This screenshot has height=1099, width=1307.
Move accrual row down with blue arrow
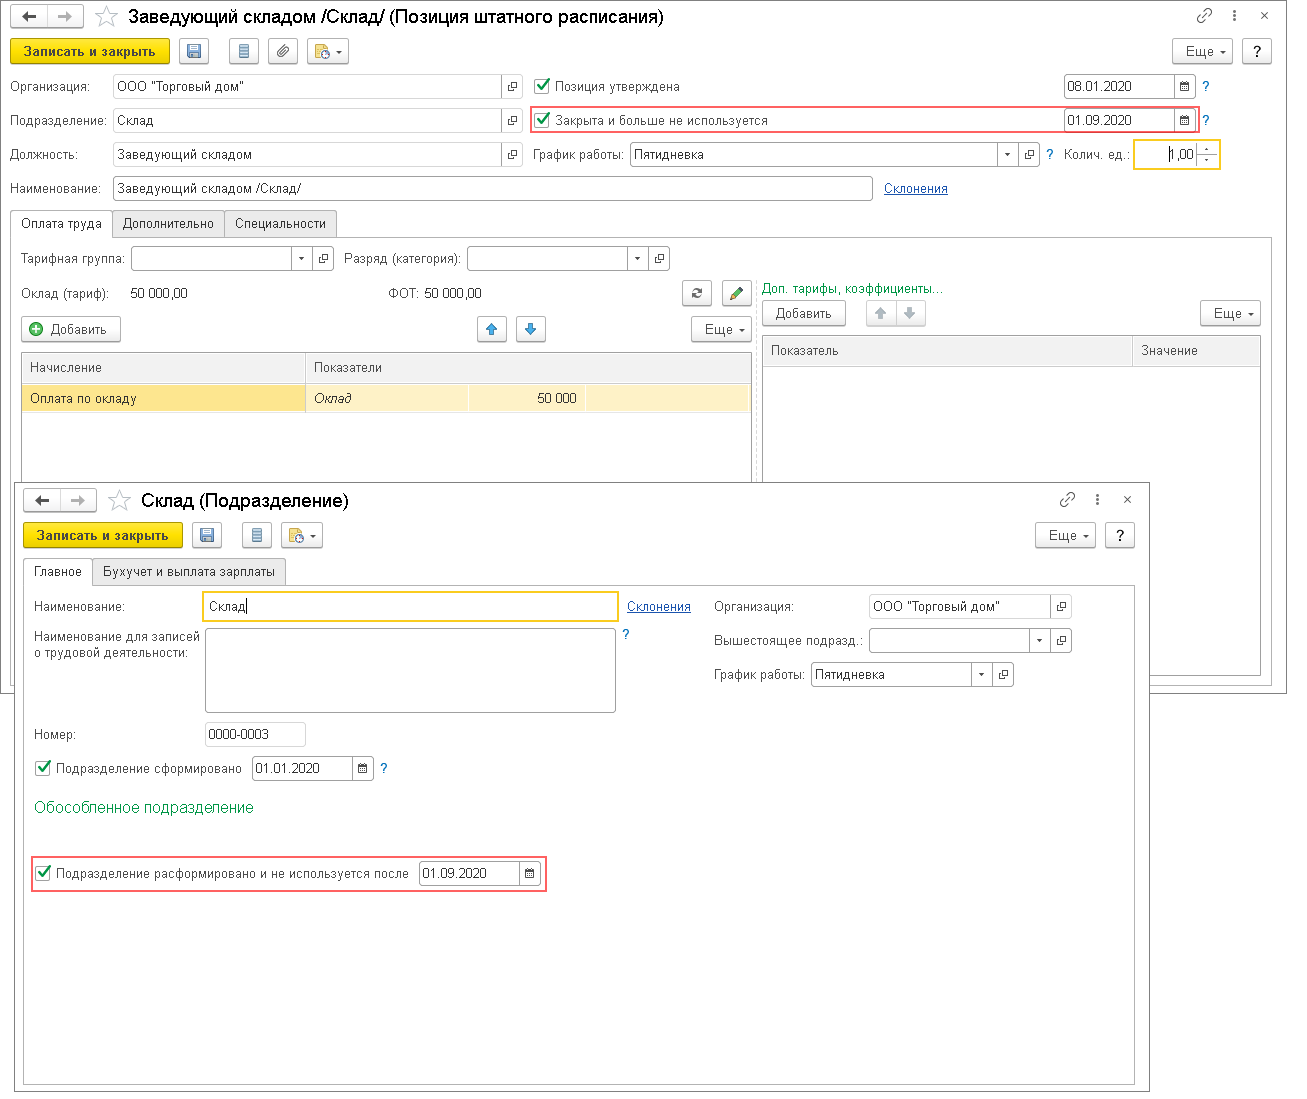click(530, 329)
